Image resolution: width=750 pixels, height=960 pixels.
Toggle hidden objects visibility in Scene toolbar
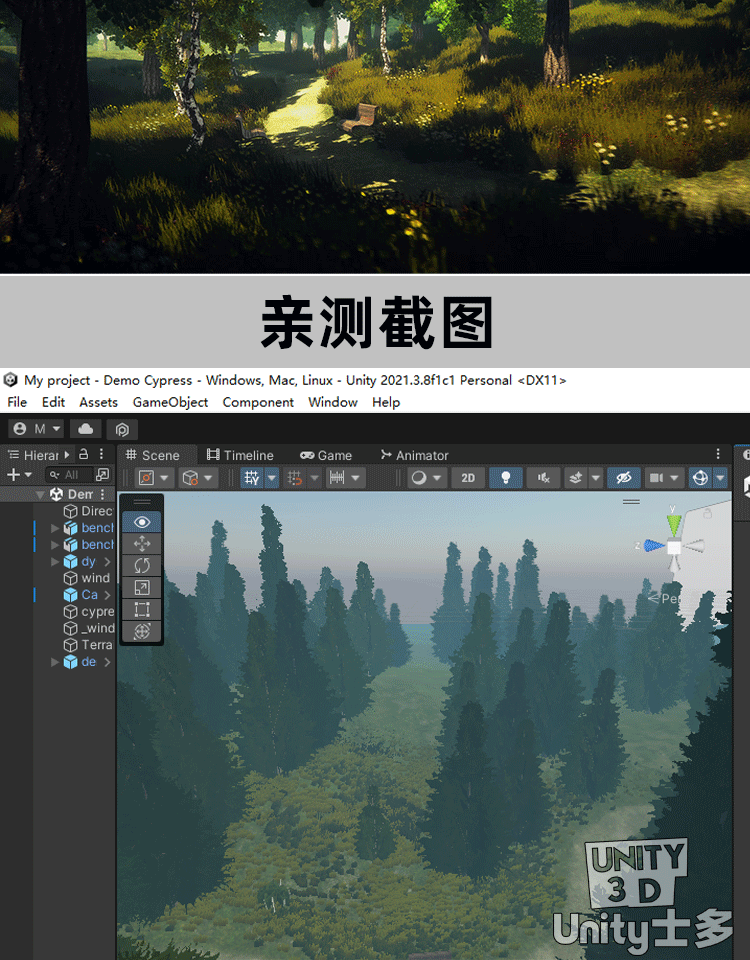(624, 478)
